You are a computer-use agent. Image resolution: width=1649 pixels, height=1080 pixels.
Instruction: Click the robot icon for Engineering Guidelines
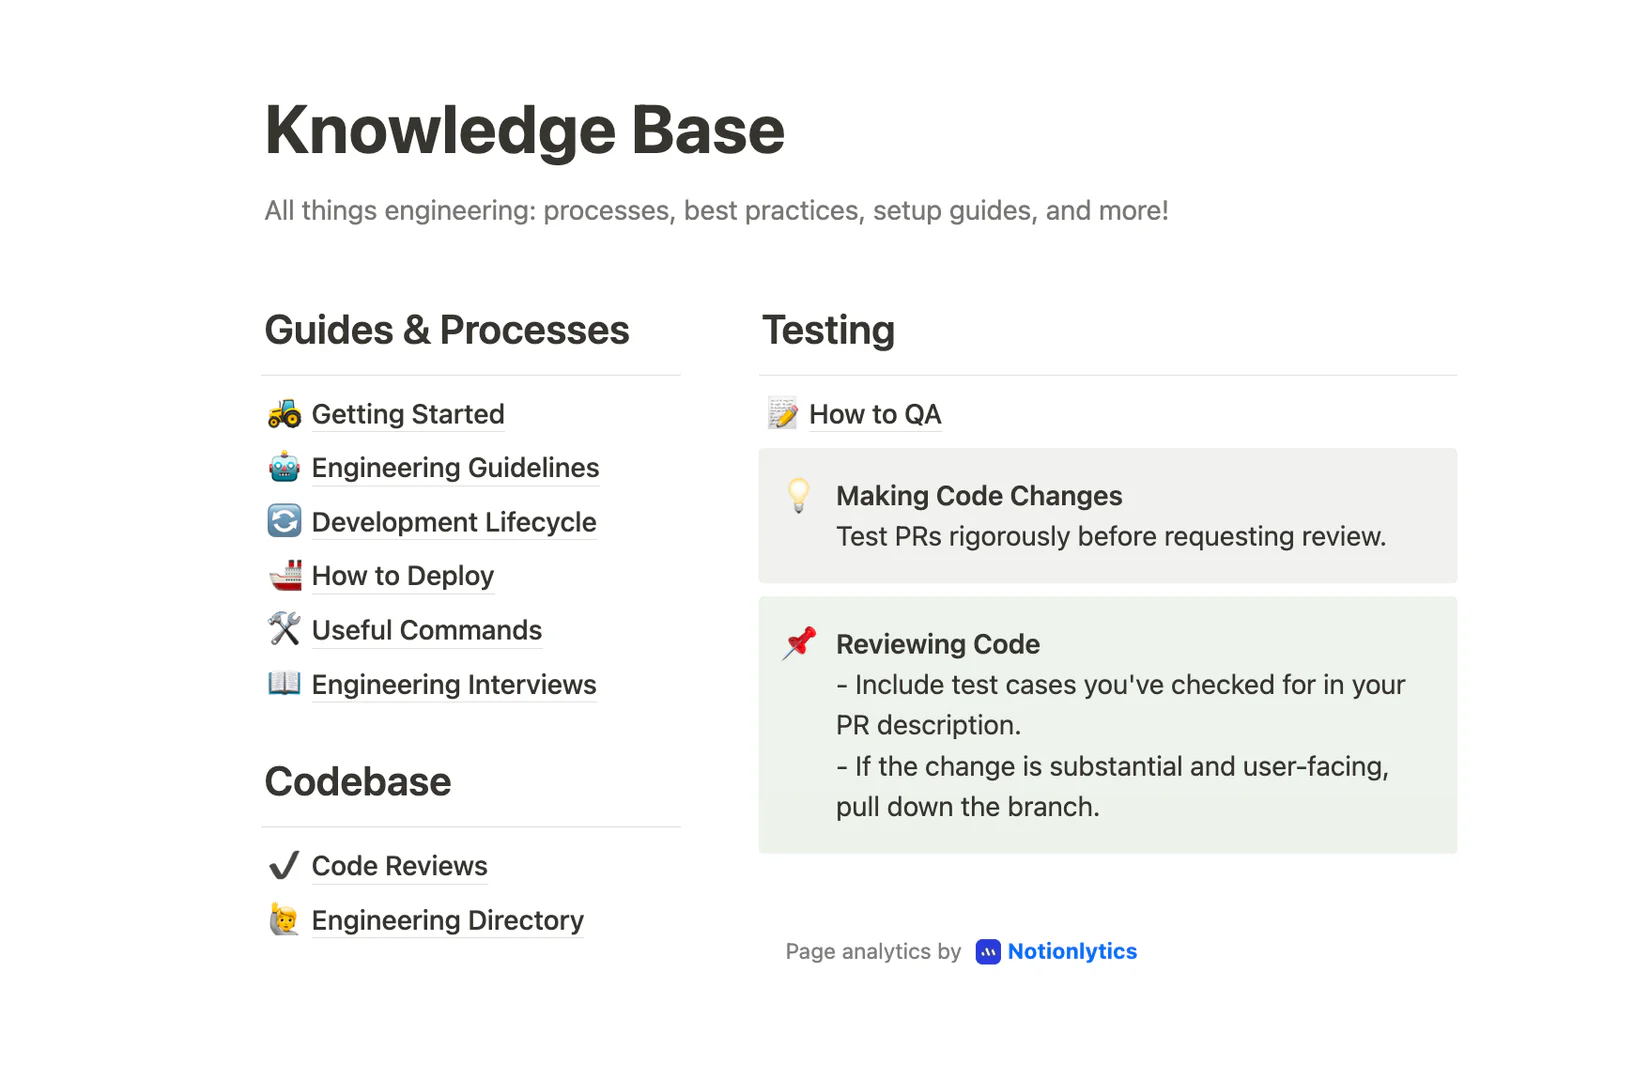tap(284, 467)
